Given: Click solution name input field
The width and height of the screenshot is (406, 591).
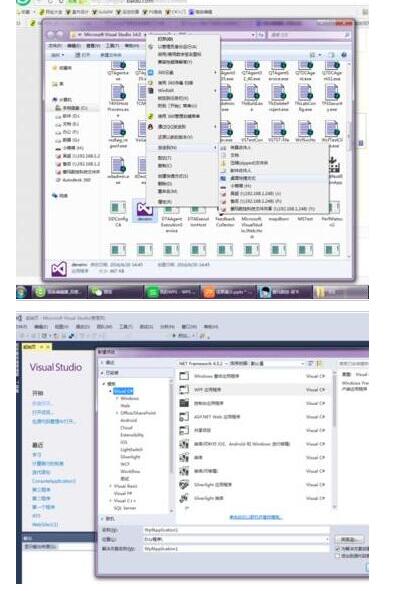Looking at the screenshot, I should tap(236, 549).
